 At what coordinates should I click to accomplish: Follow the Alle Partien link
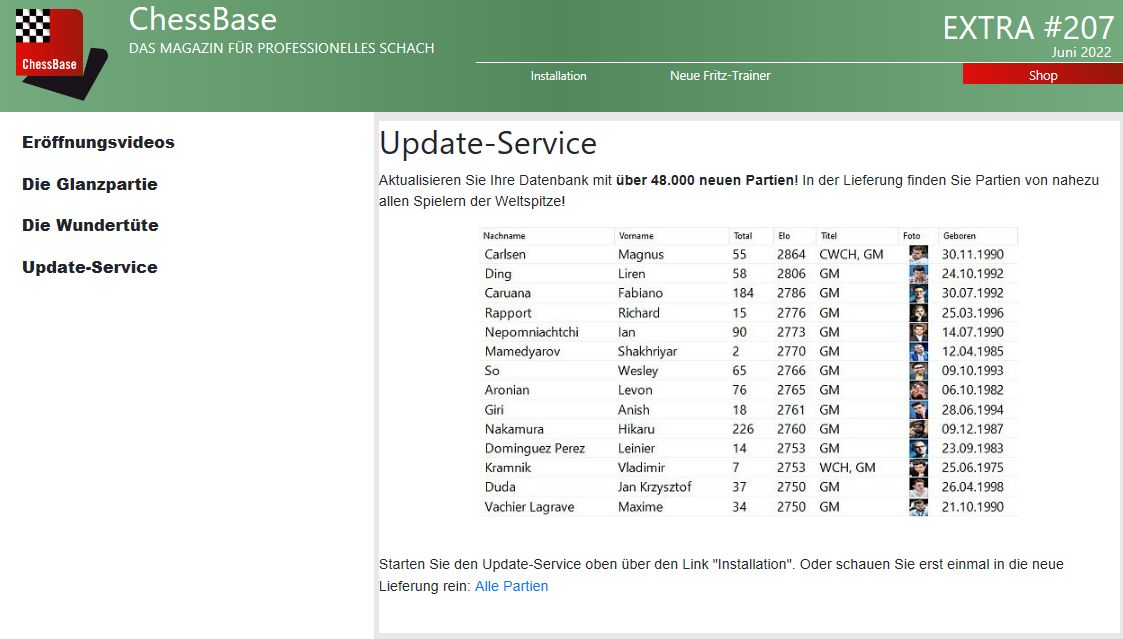click(511, 587)
